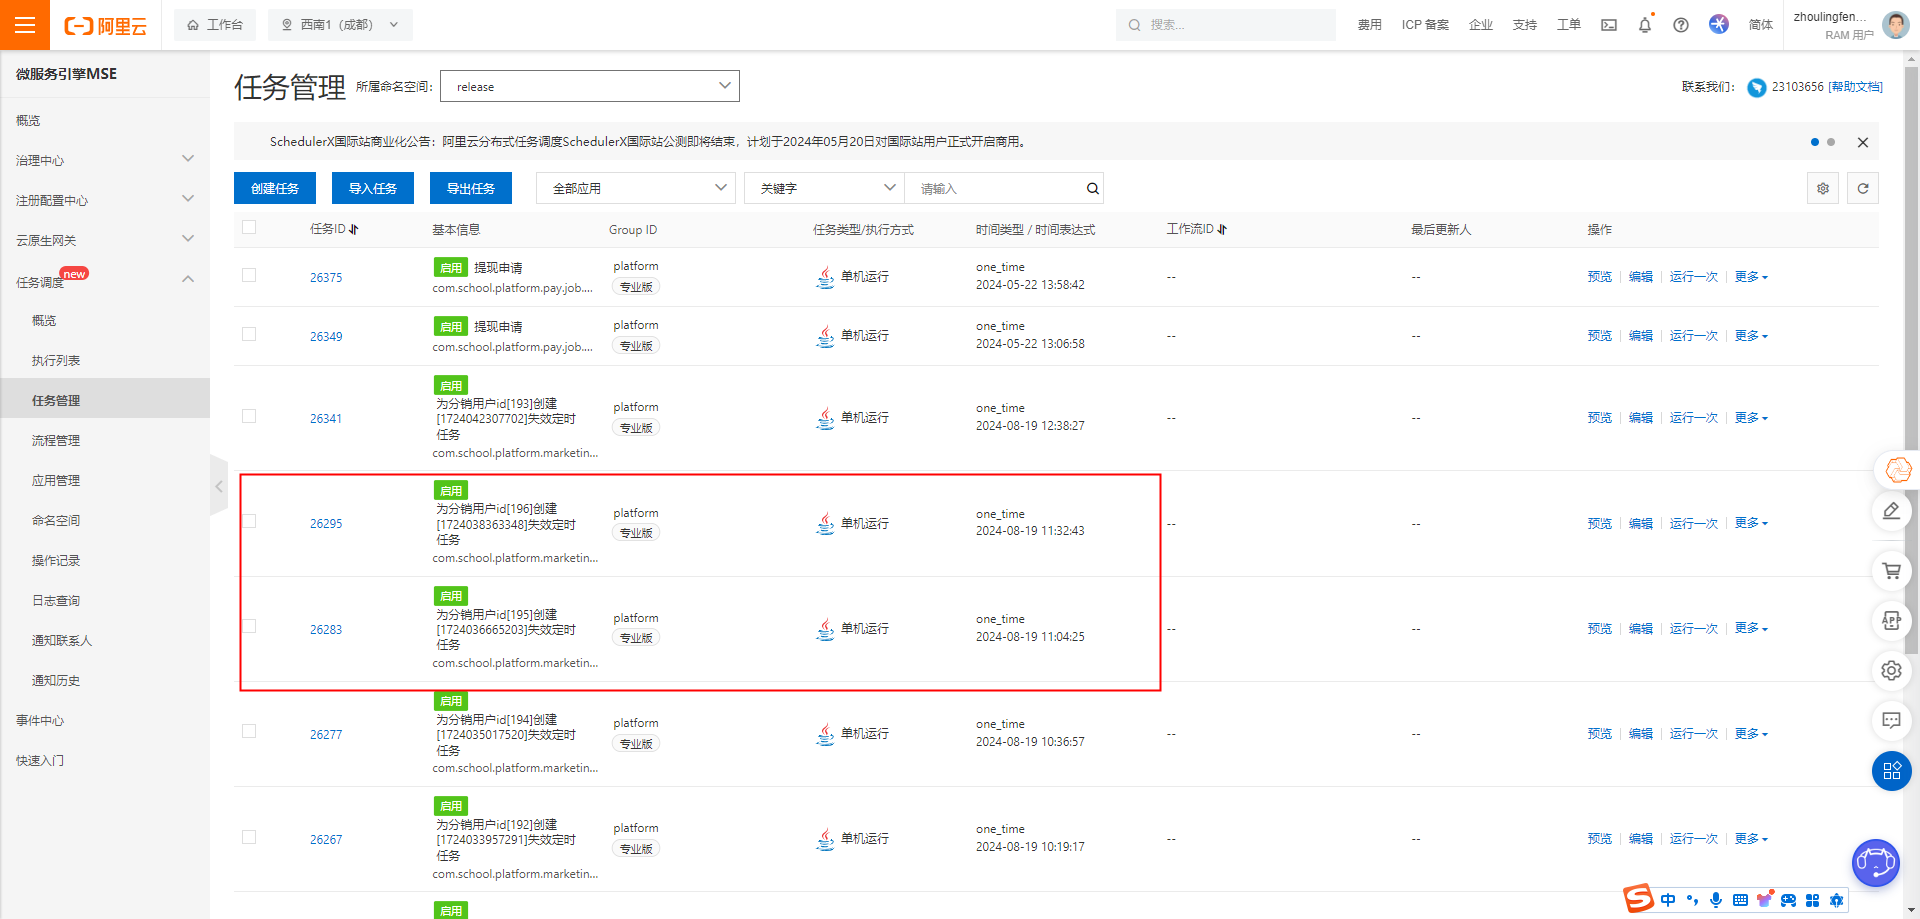Open the region selector 西南1 (成都)
Image resolution: width=1920 pixels, height=919 pixels.
coord(340,25)
